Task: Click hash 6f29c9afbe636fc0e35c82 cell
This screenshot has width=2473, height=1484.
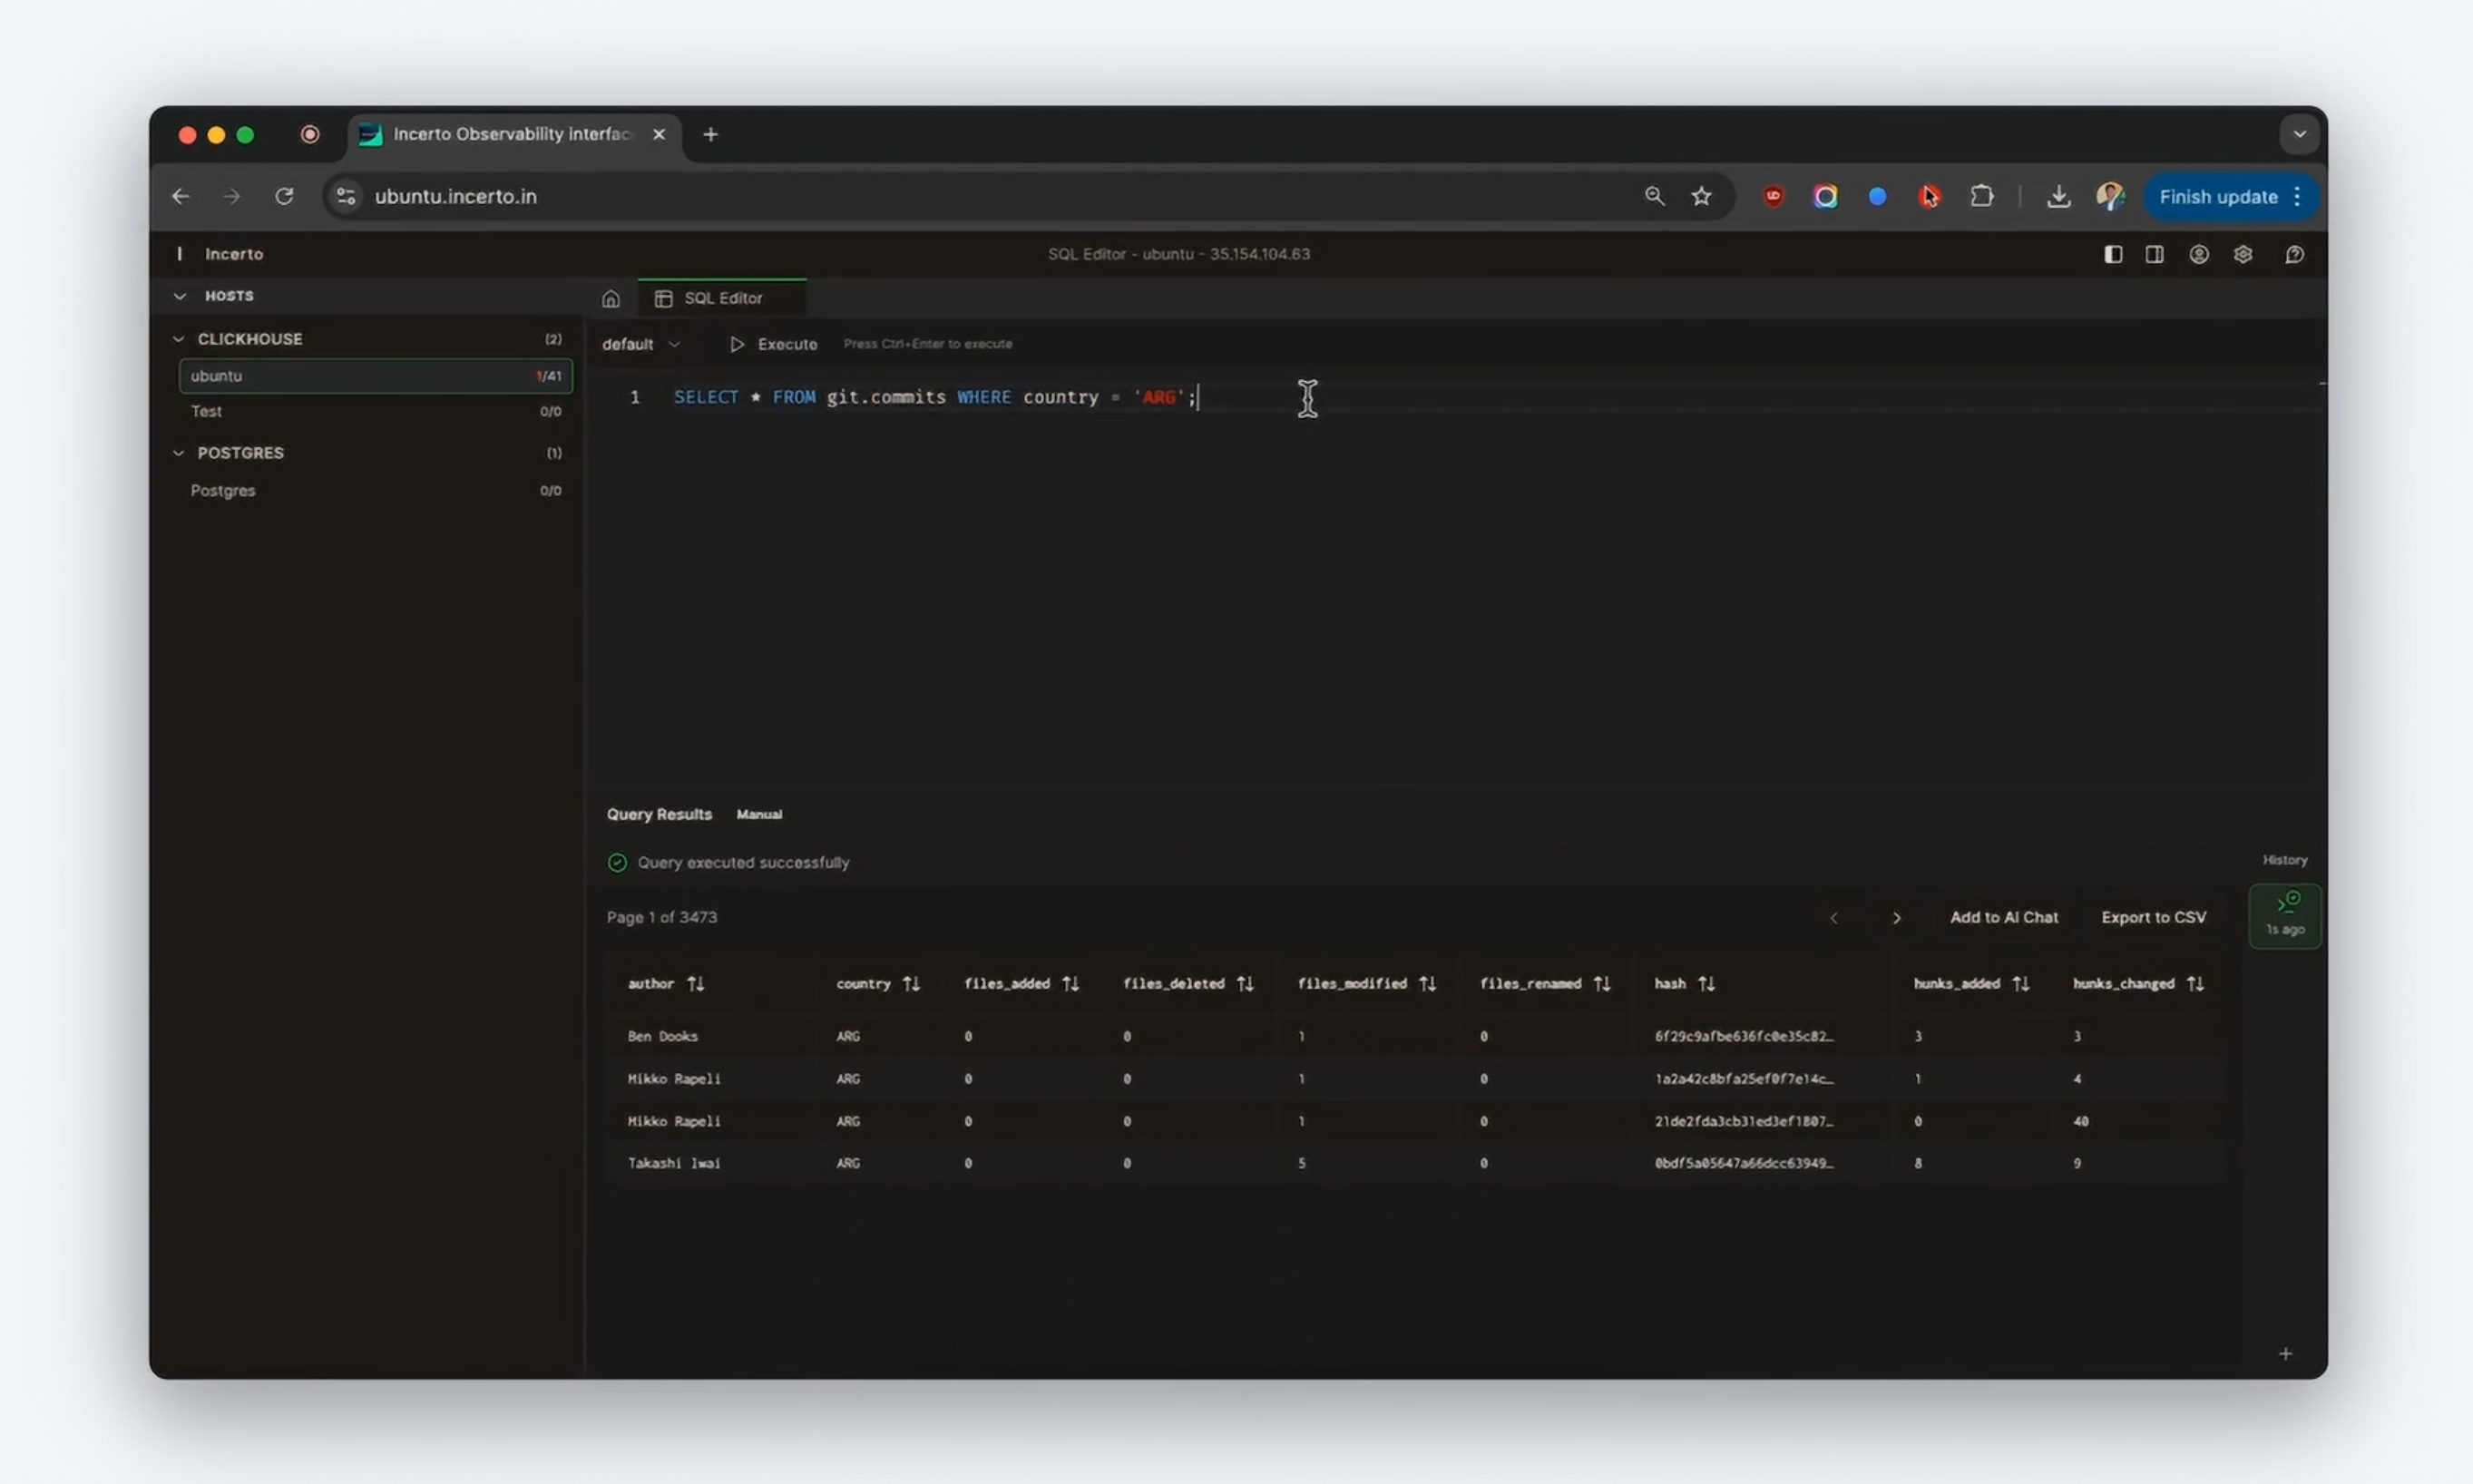Action: click(1743, 1036)
